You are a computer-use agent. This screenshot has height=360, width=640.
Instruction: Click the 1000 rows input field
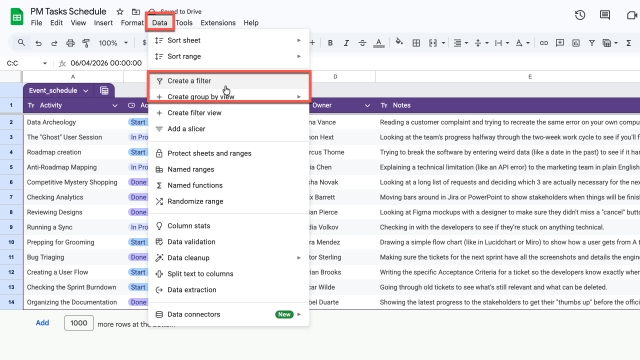coord(79,323)
